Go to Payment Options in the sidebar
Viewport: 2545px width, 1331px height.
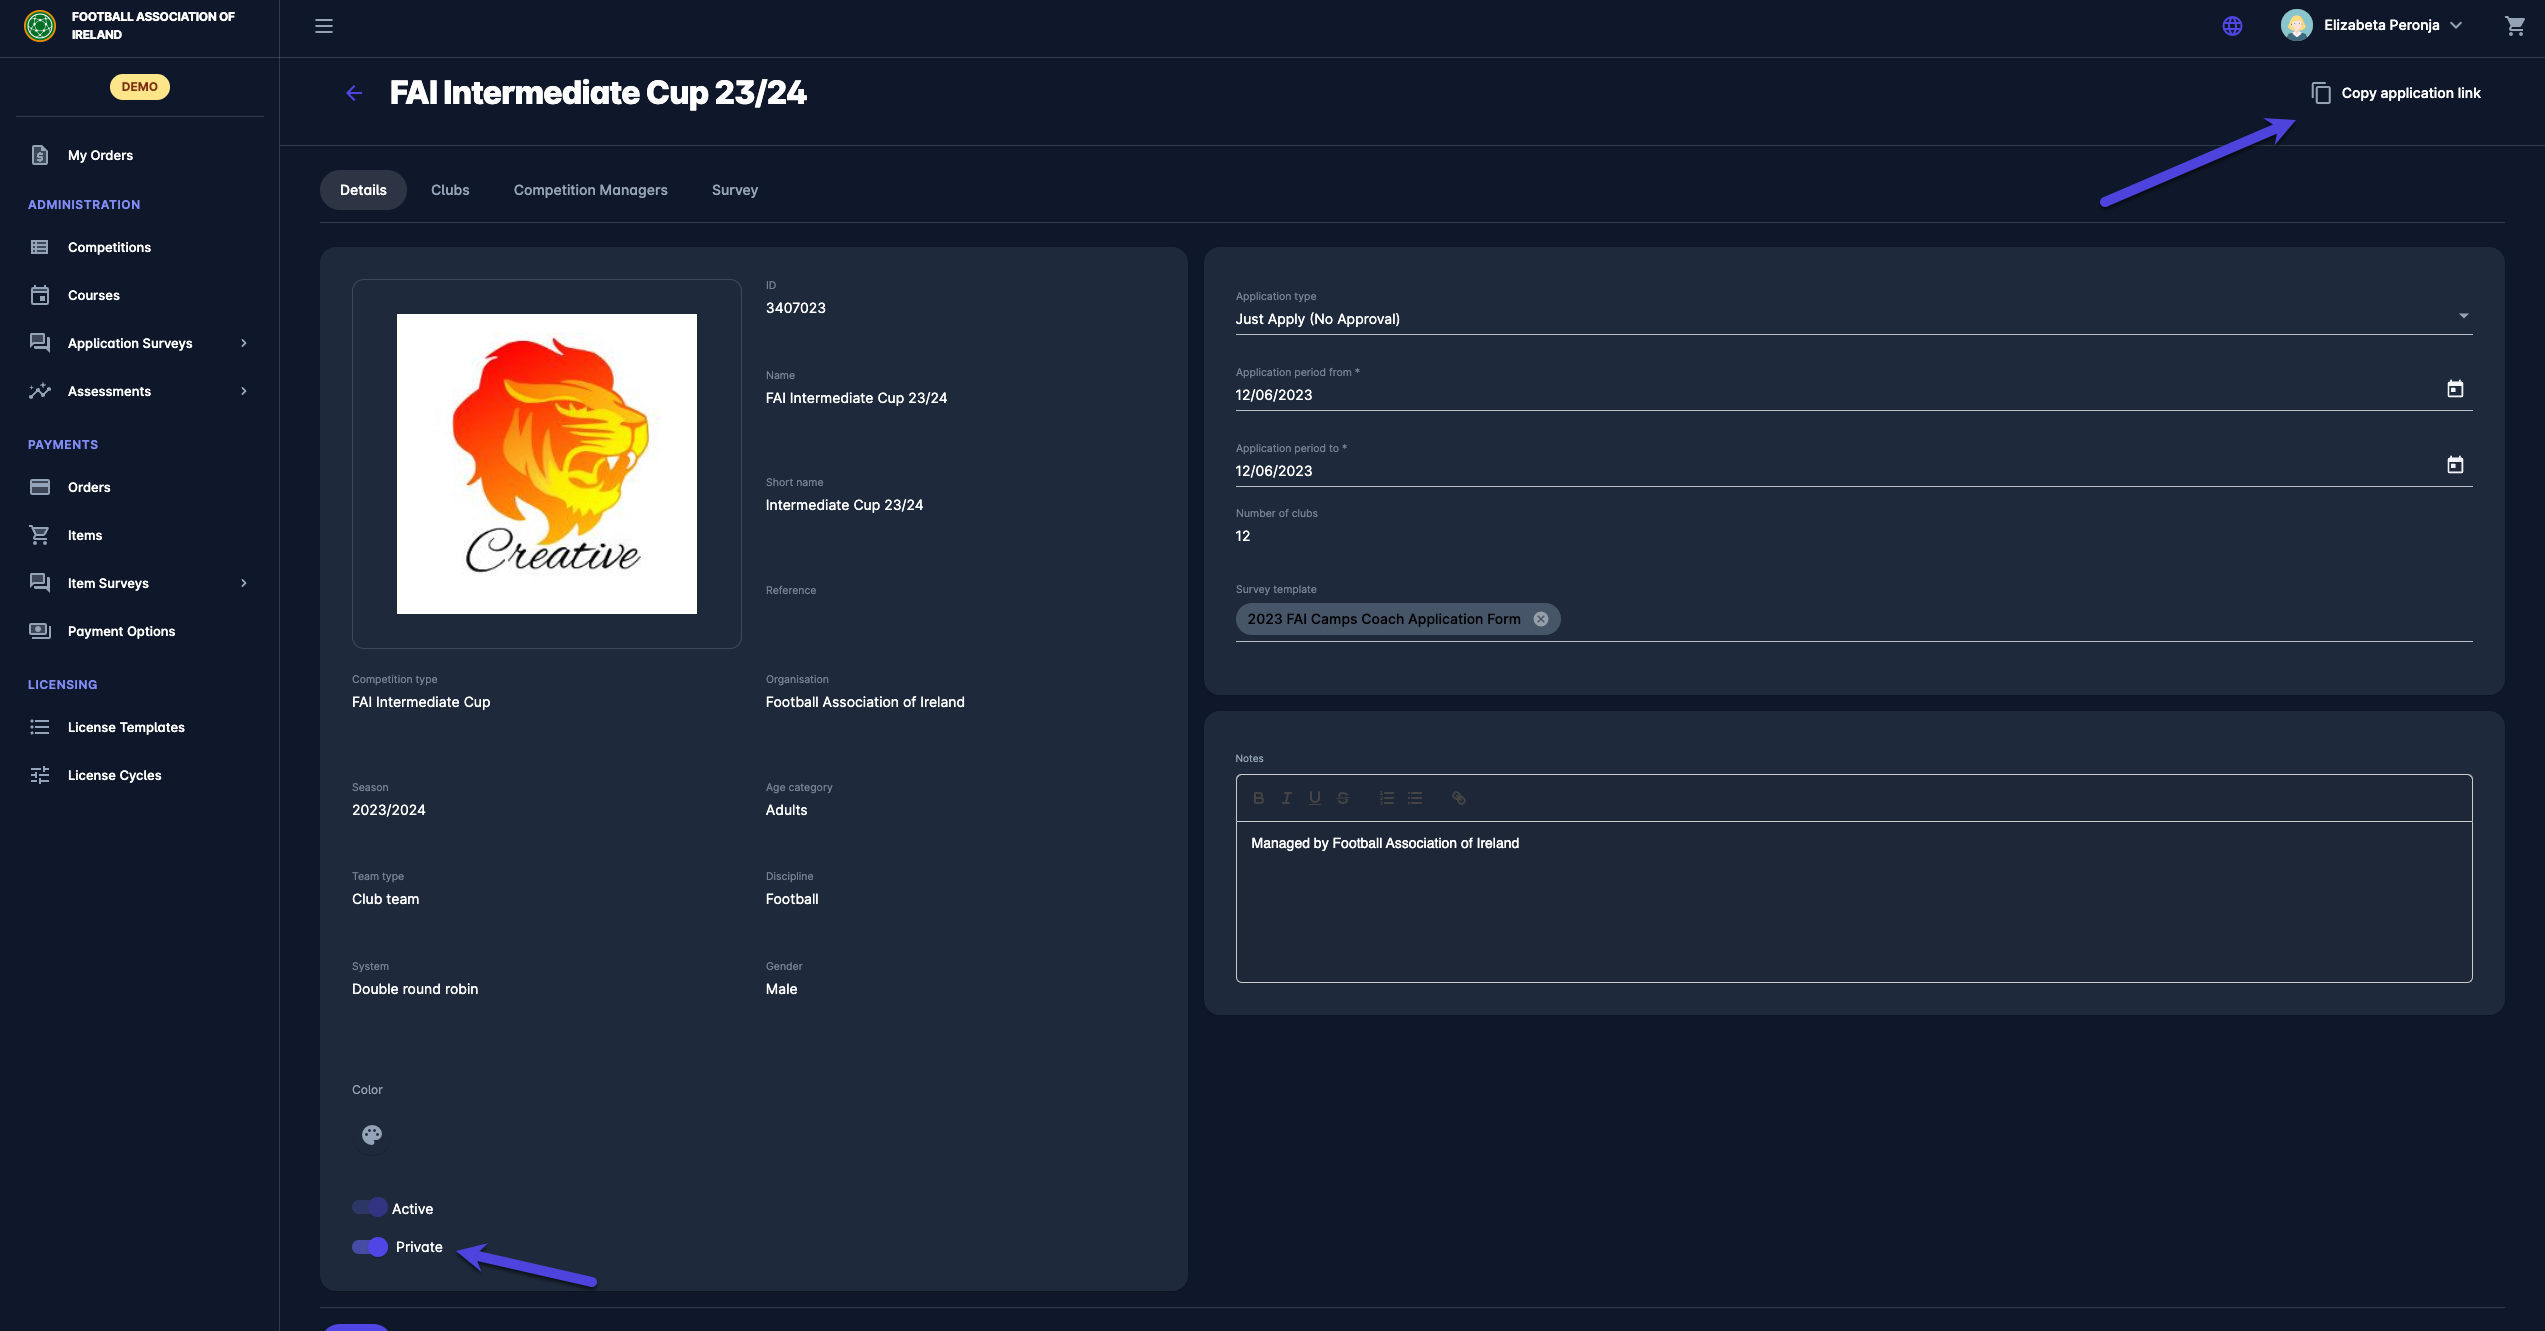(x=121, y=631)
